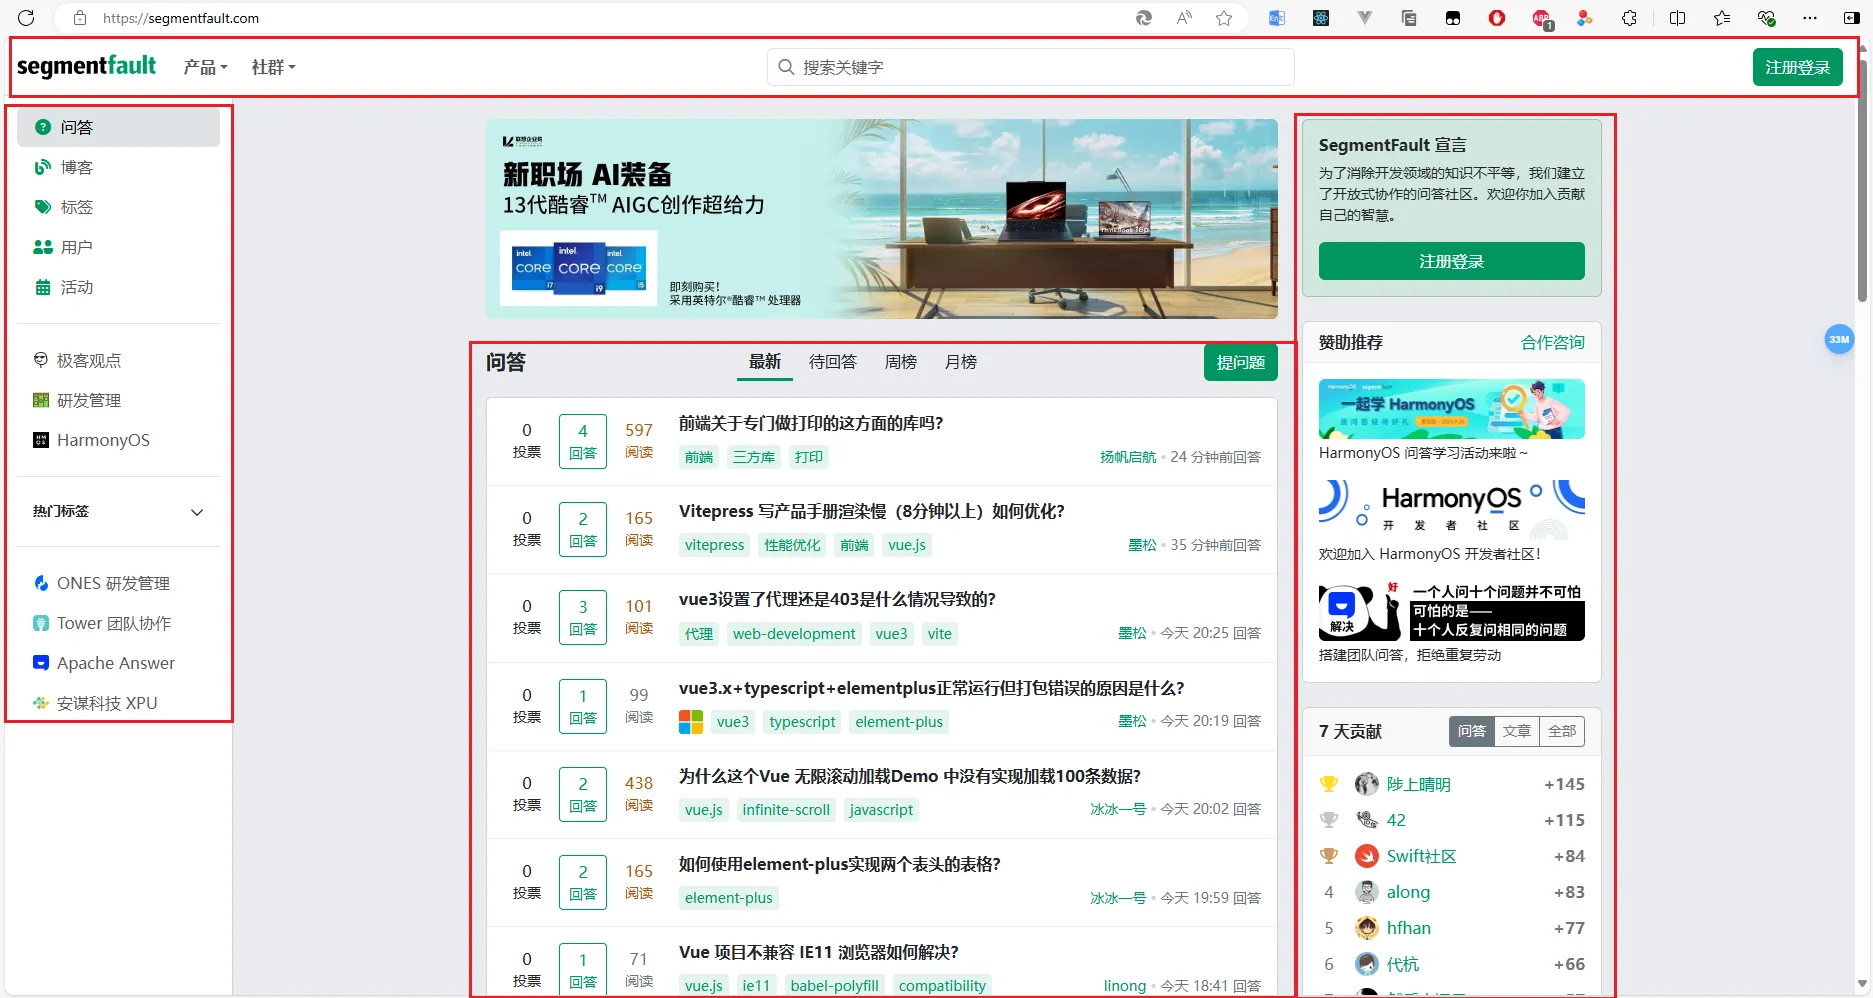1873x998 pixels.
Task: Open Apache Answer sidebar link
Action: tap(115, 663)
